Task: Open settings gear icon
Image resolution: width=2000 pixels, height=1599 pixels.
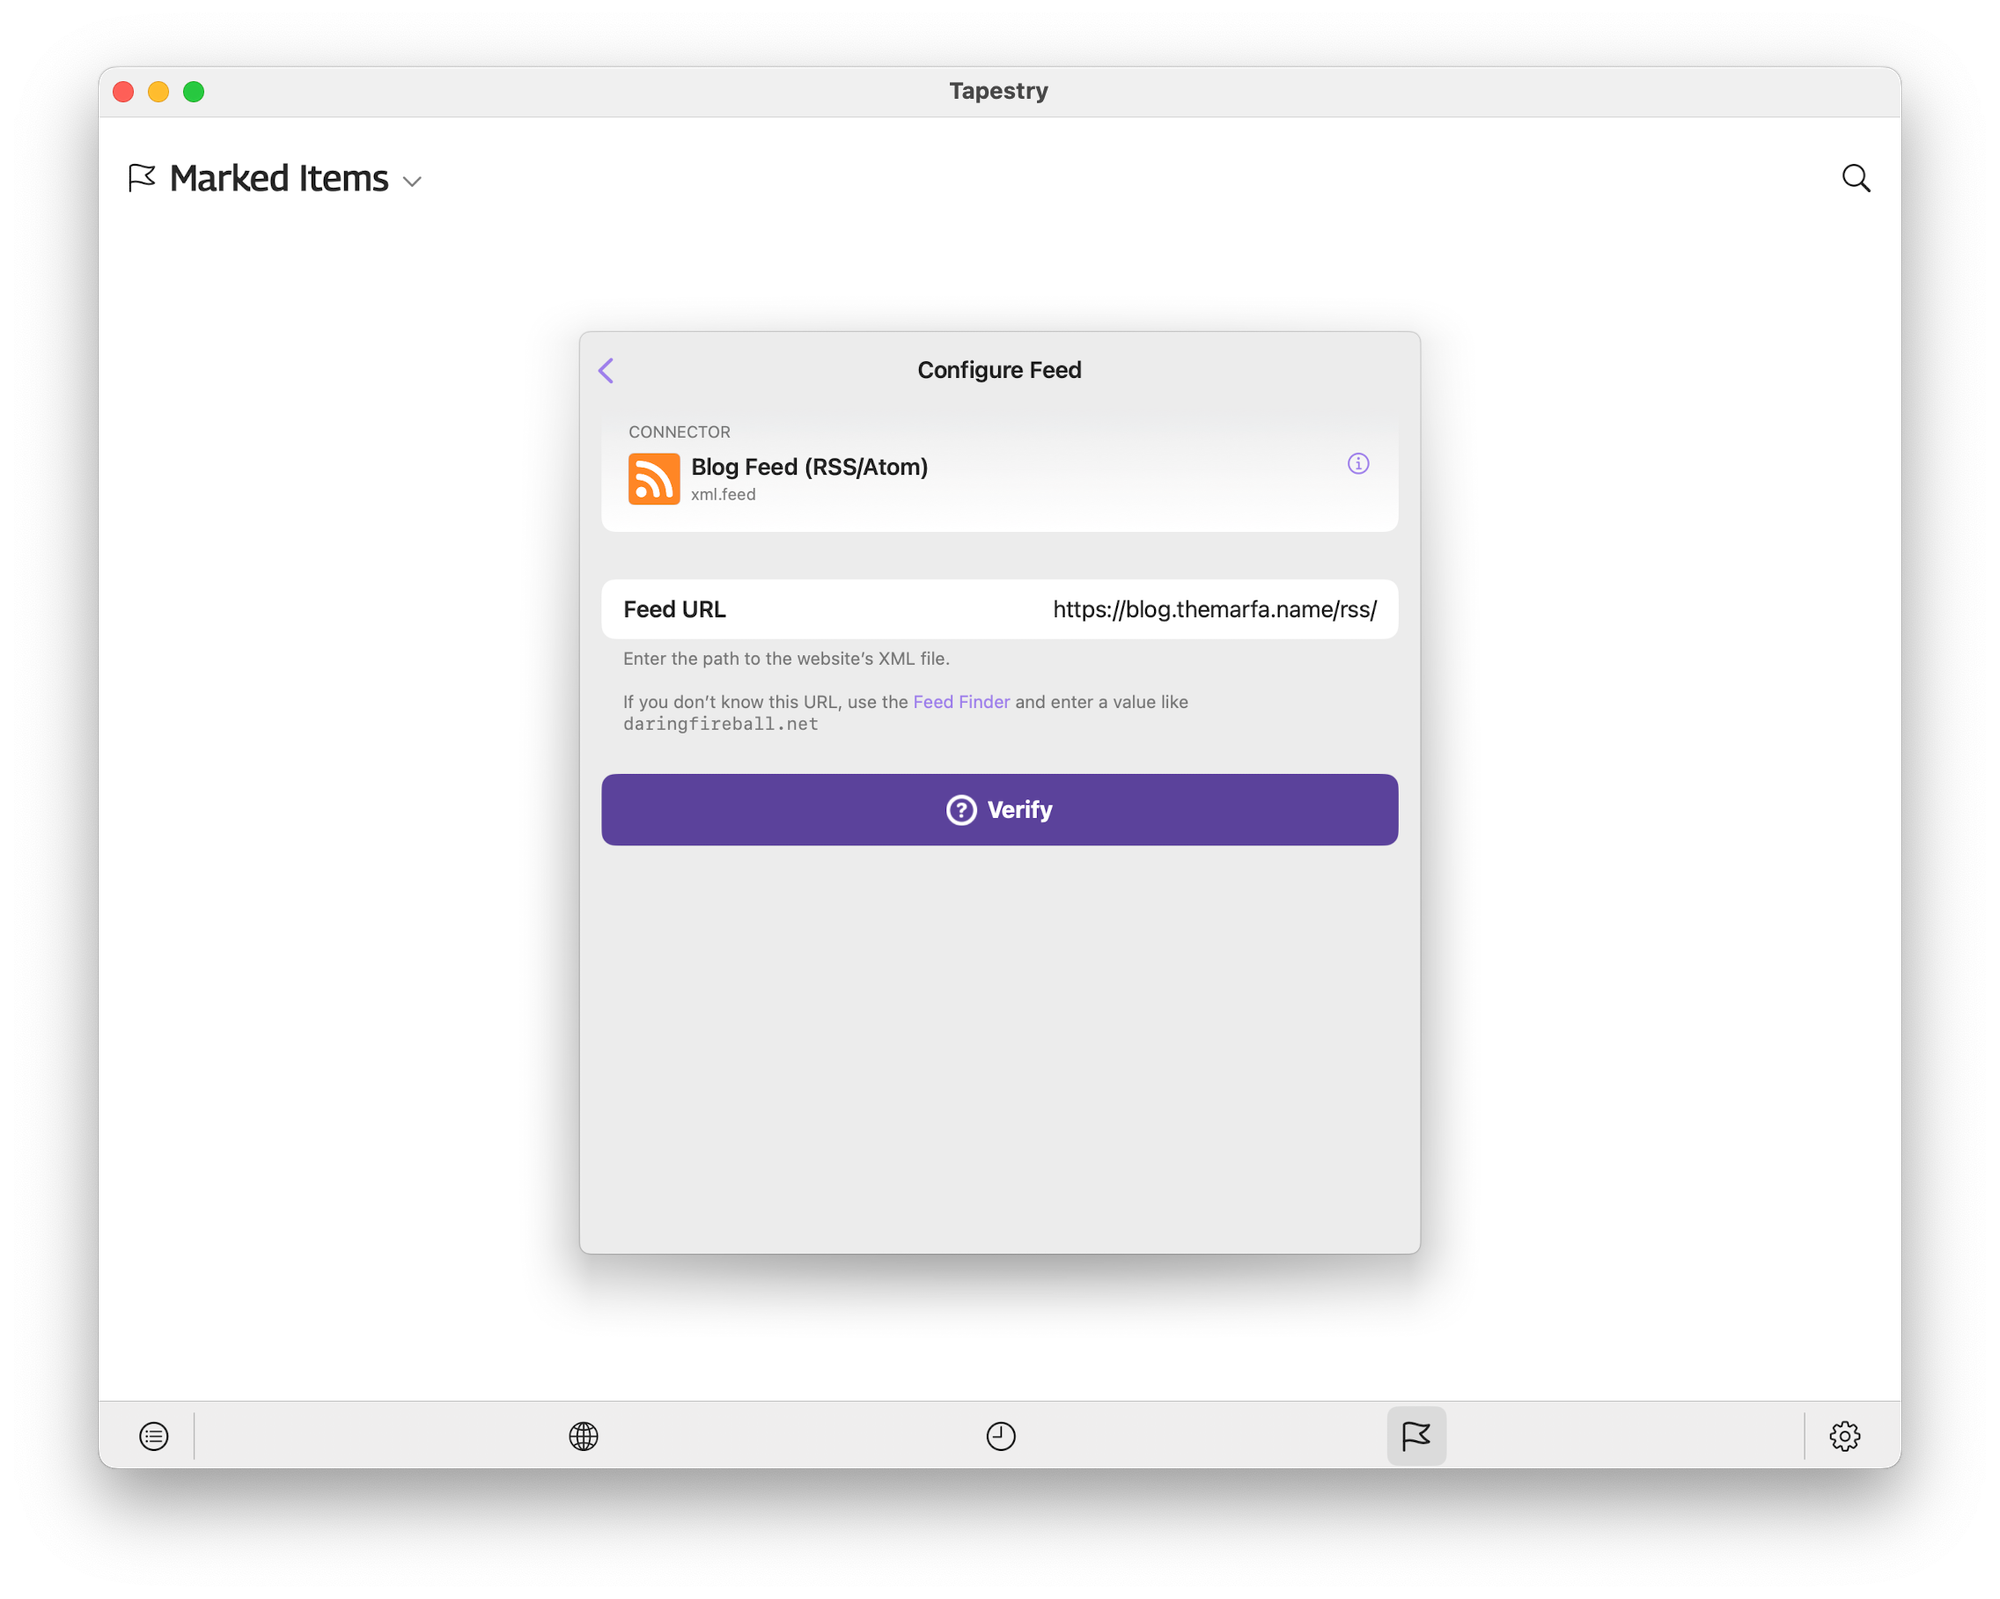Action: point(1844,1436)
